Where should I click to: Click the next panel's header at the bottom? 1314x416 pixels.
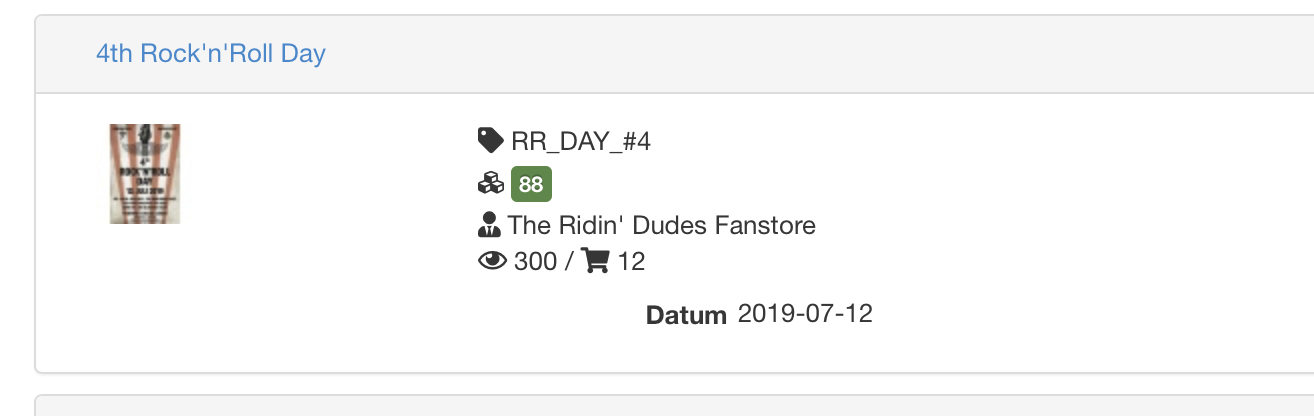pyautogui.click(x=670, y=406)
